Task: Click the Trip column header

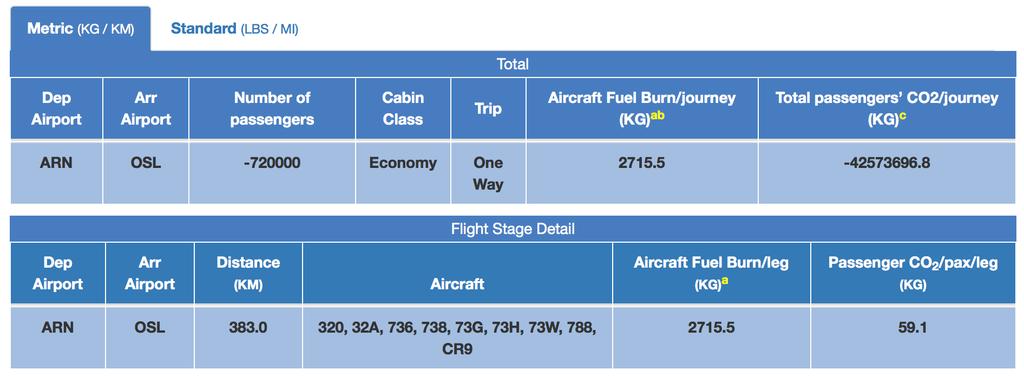Action: pos(488,108)
